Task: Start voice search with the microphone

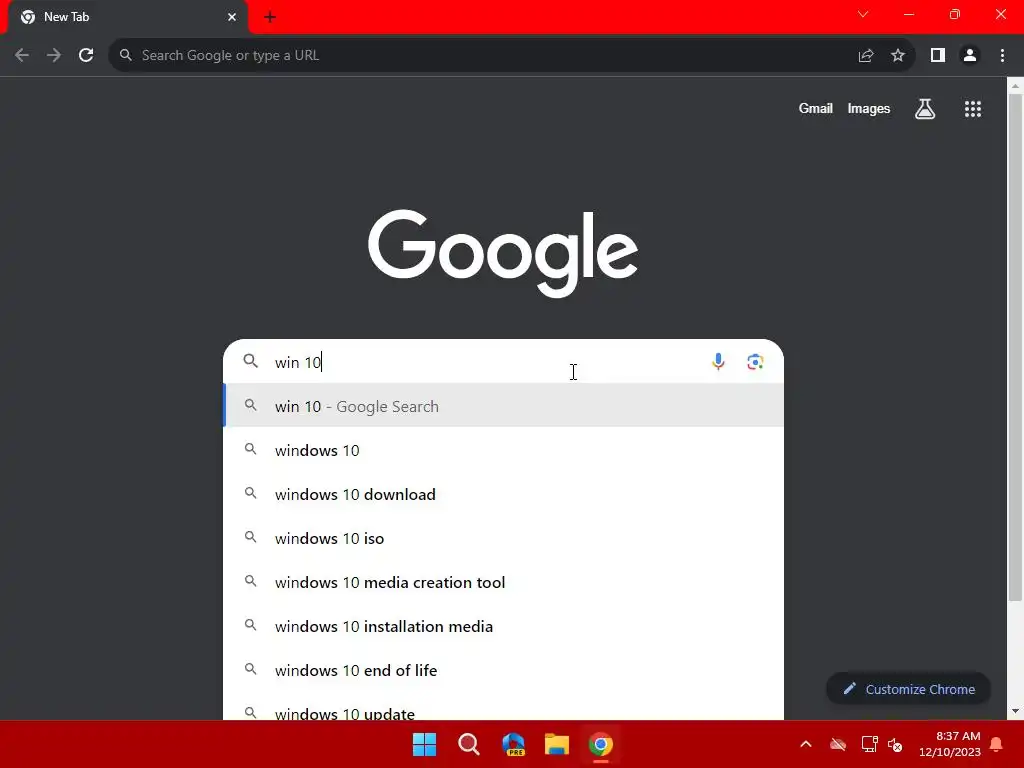Action: pyautogui.click(x=718, y=362)
